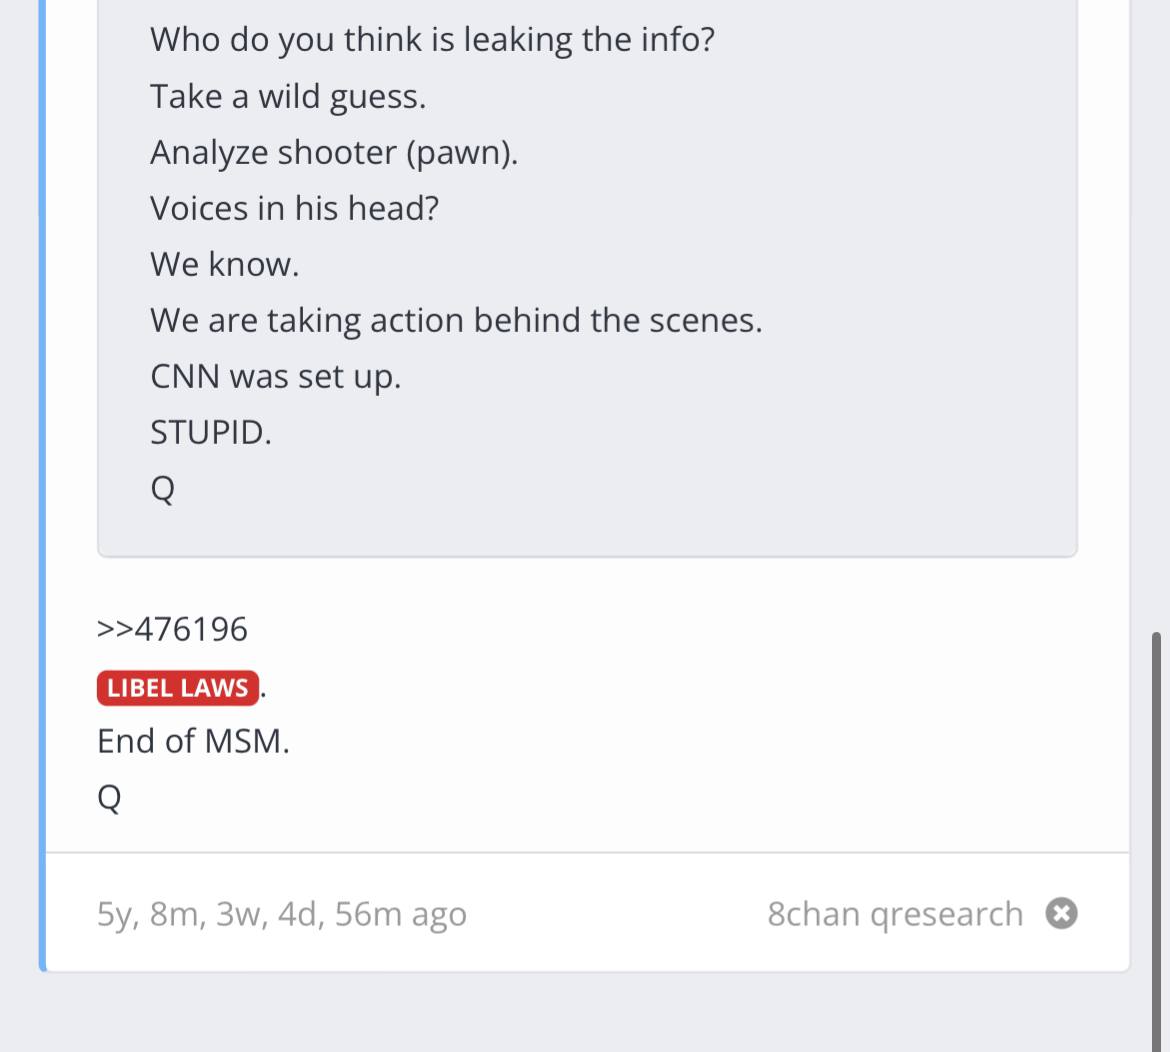The image size is (1170, 1052).
Task: Click "We are taking action behind the scenes."
Action: [x=456, y=320]
